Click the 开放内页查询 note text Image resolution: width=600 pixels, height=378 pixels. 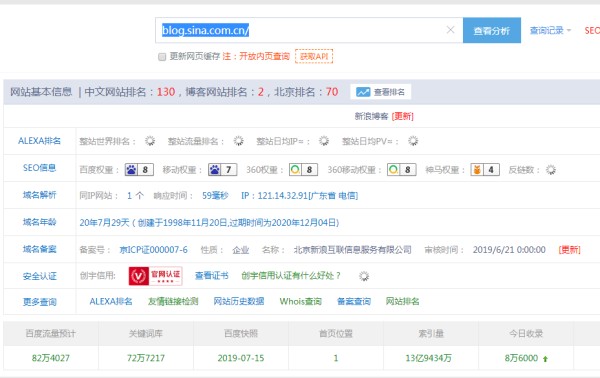tap(264, 56)
